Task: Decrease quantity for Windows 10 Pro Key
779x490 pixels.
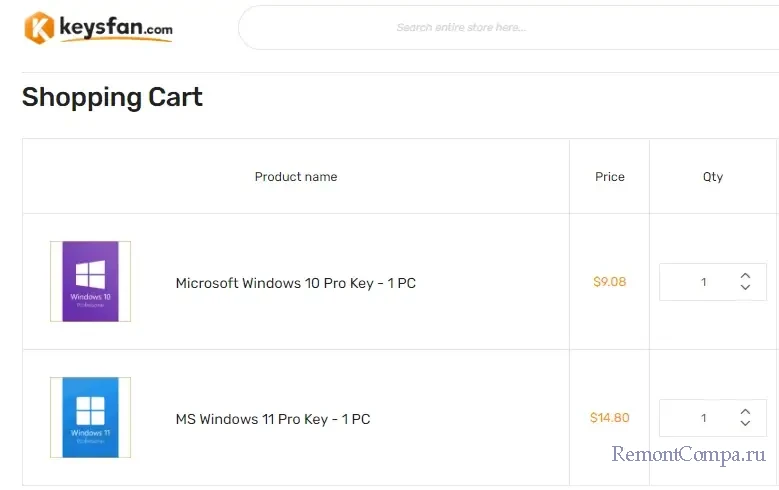Action: [745, 288]
